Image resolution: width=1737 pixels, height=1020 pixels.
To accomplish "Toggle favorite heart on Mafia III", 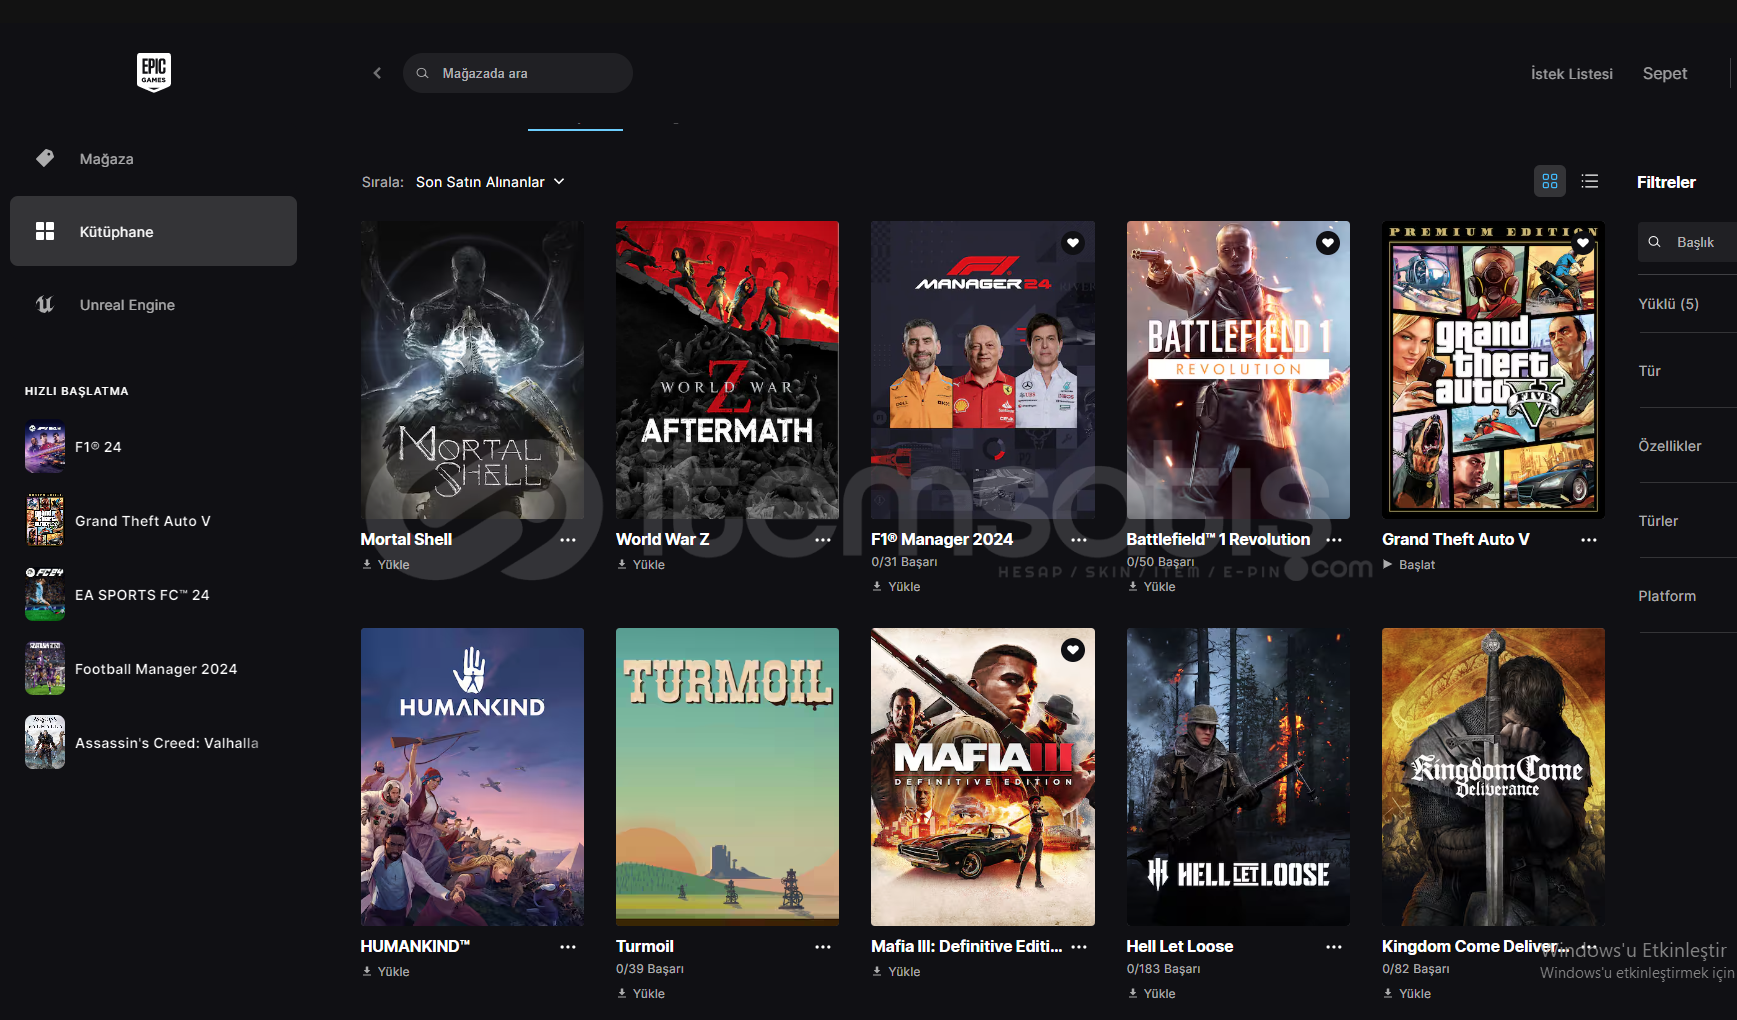I will pyautogui.click(x=1073, y=650).
